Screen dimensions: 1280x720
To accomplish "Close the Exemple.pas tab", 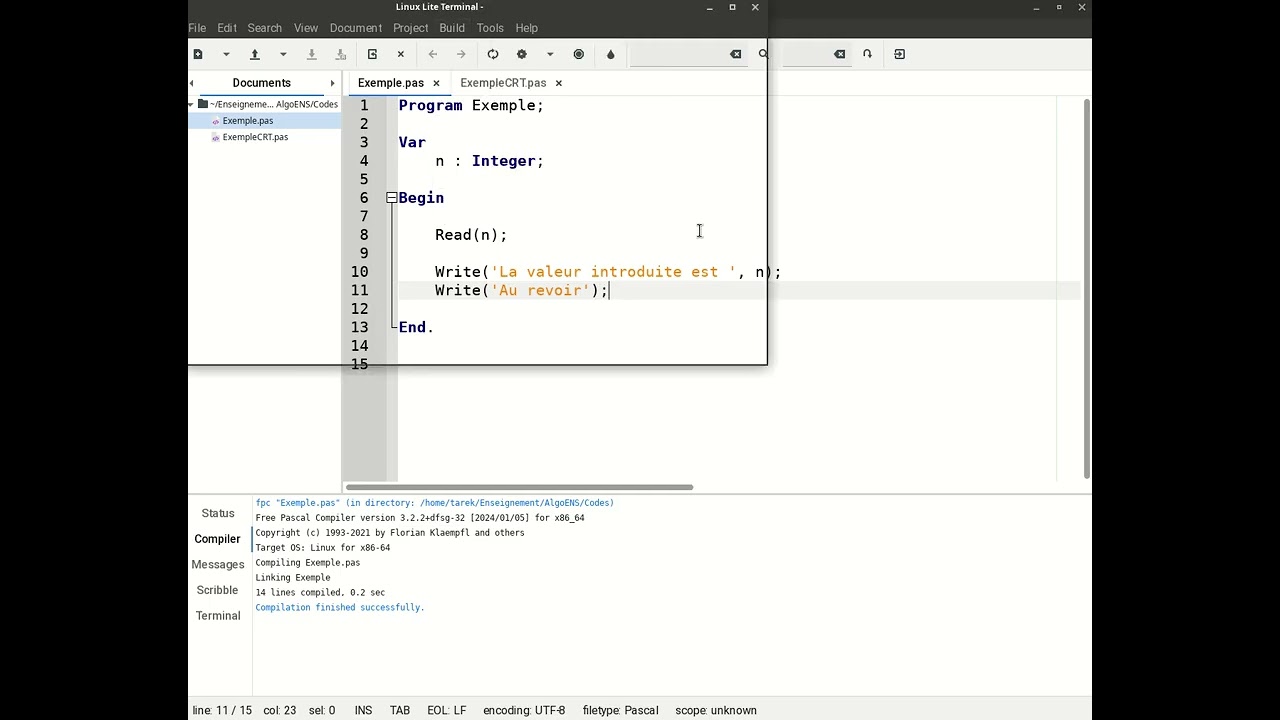I will click(436, 83).
